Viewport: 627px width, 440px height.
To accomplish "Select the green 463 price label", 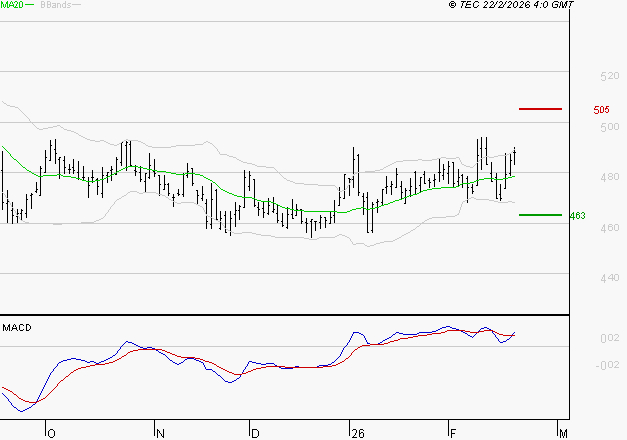I will (x=577, y=216).
